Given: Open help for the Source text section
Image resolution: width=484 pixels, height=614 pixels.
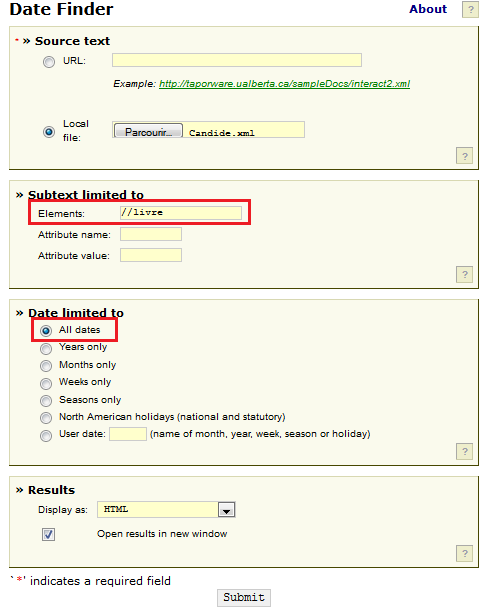Looking at the screenshot, I should coord(464,156).
